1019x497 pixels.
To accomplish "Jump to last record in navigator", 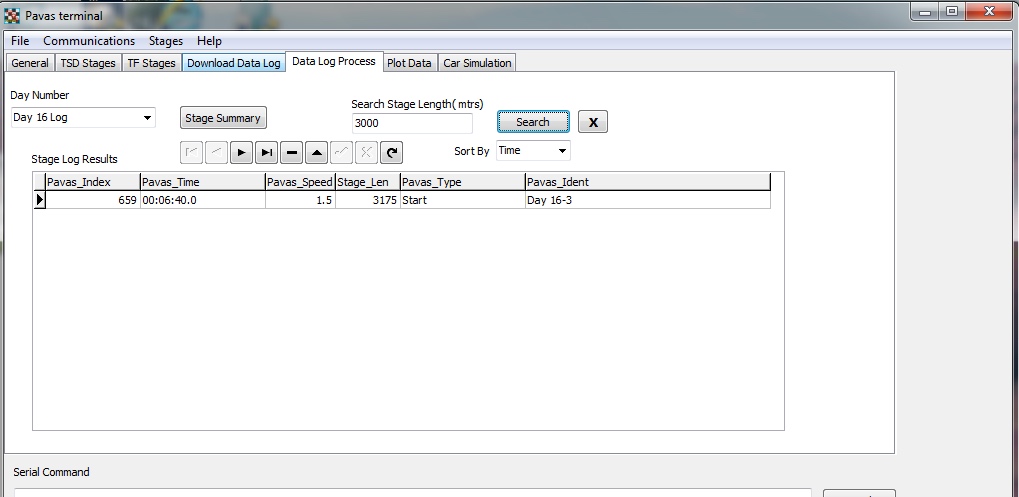I will coord(267,153).
